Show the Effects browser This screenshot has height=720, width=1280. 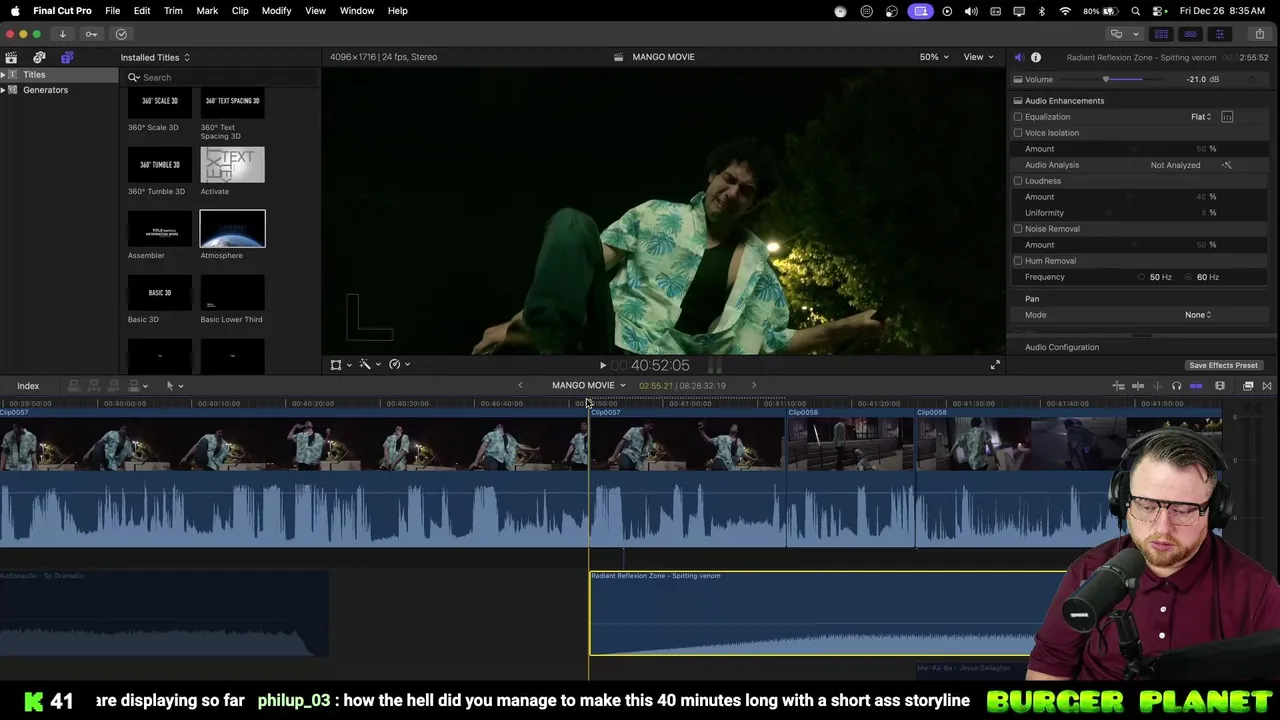1248,386
